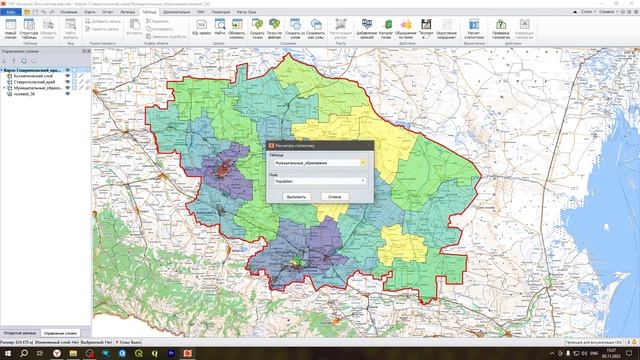This screenshot has width=640, height=360.
Task: Collapse the Карта: Ставропольский_край tree node
Action: (2, 70)
